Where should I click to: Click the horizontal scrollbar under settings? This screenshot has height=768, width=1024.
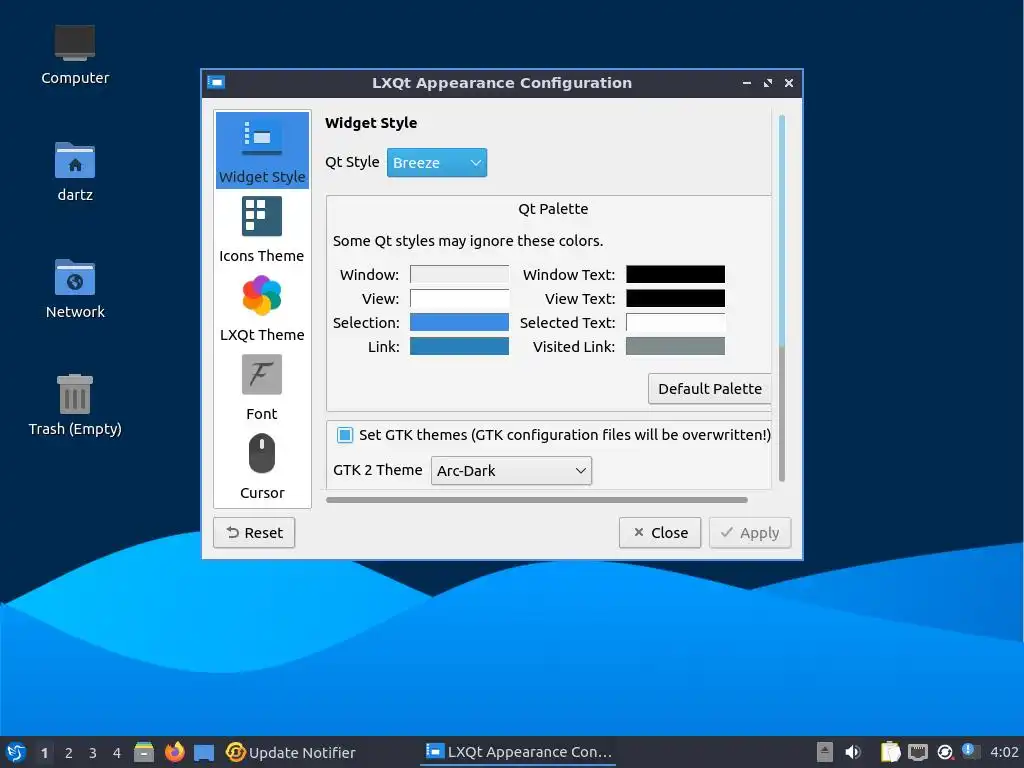(537, 500)
